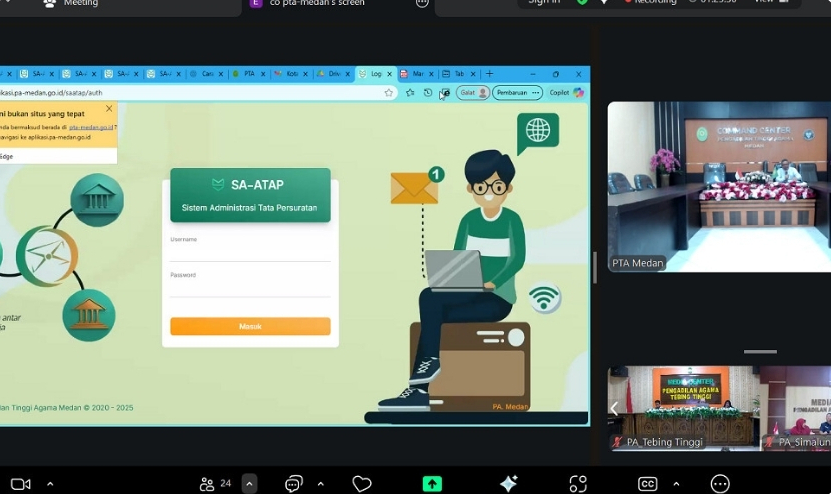Expand the caret beside the chat icon
The height and width of the screenshot is (494, 831).
(321, 483)
